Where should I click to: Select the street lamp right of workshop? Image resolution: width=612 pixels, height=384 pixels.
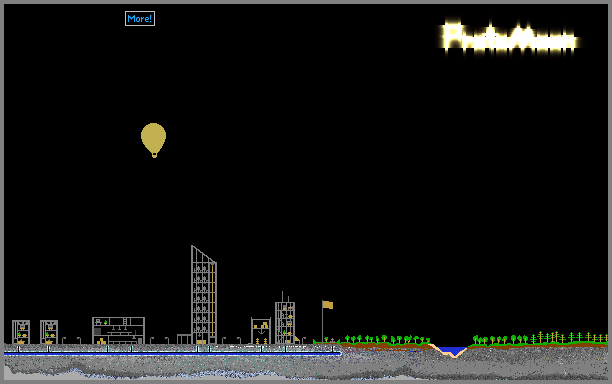pyautogui.click(x=151, y=340)
